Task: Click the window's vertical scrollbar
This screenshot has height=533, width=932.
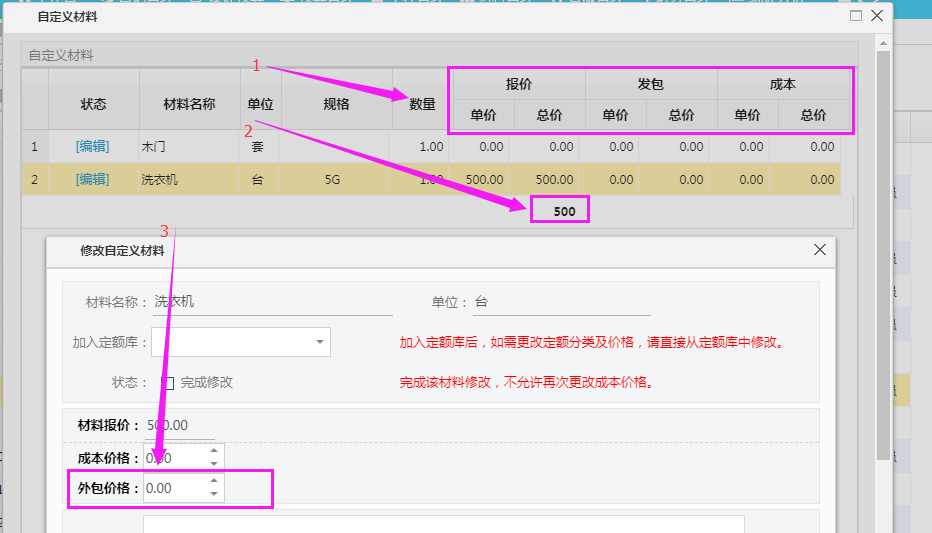Action: (x=883, y=250)
